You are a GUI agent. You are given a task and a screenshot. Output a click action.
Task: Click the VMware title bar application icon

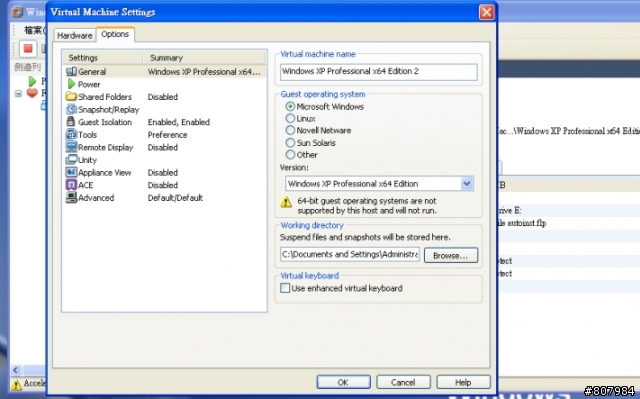17,11
